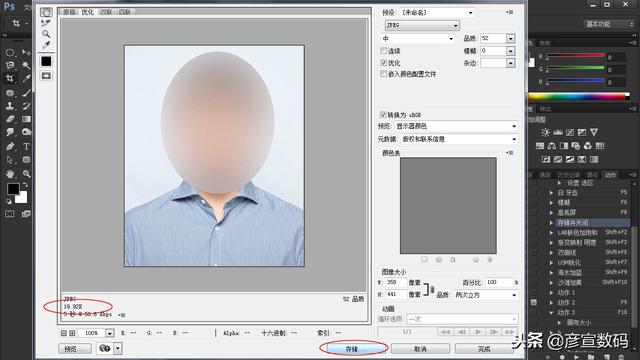The width and height of the screenshot is (640, 360).
Task: Open the 品质 52 quality slider arrow
Action: [511, 38]
